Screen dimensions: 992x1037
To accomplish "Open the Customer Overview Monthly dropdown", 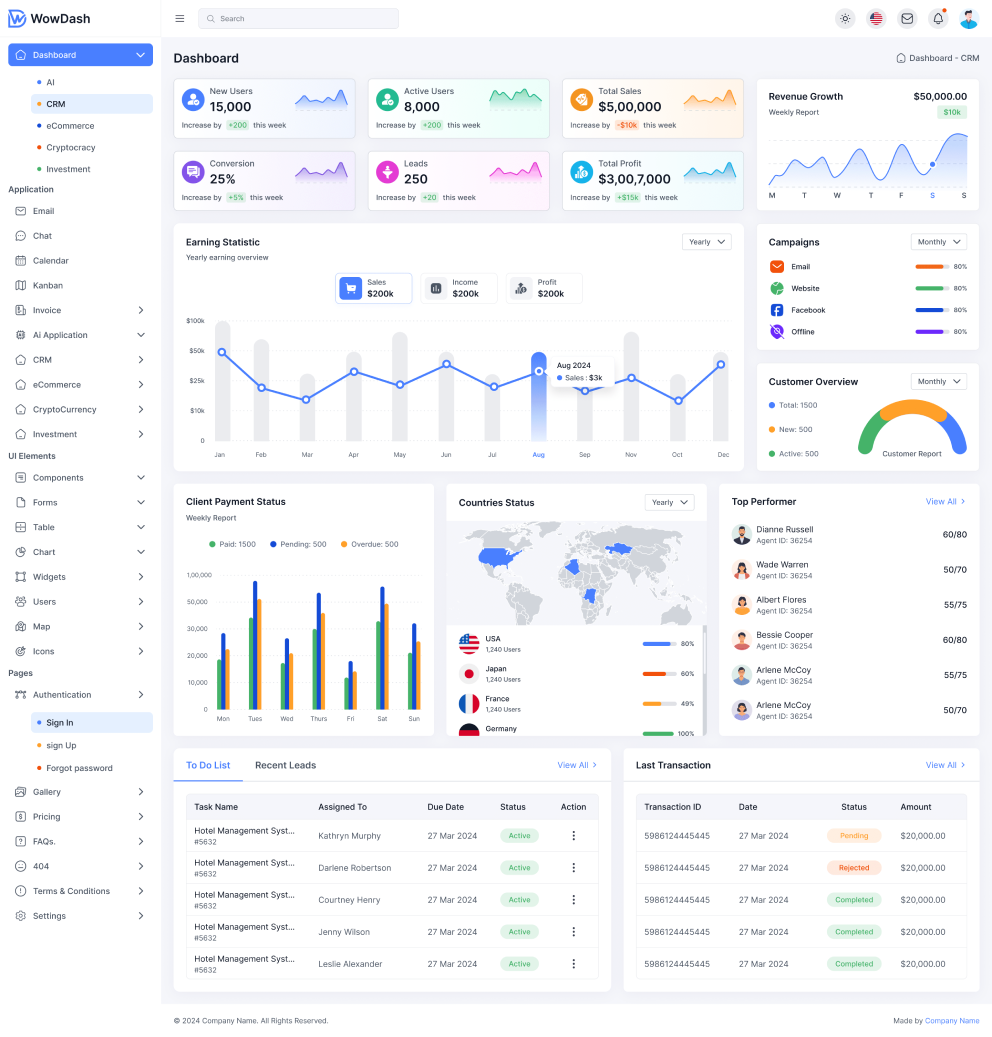I will click(938, 382).
